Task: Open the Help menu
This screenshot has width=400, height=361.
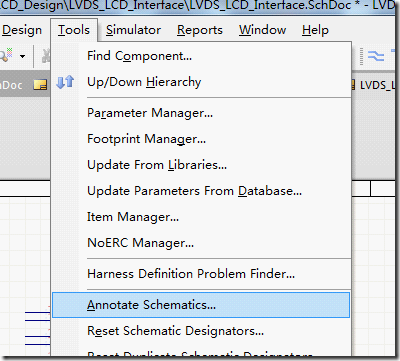Action: coord(315,30)
